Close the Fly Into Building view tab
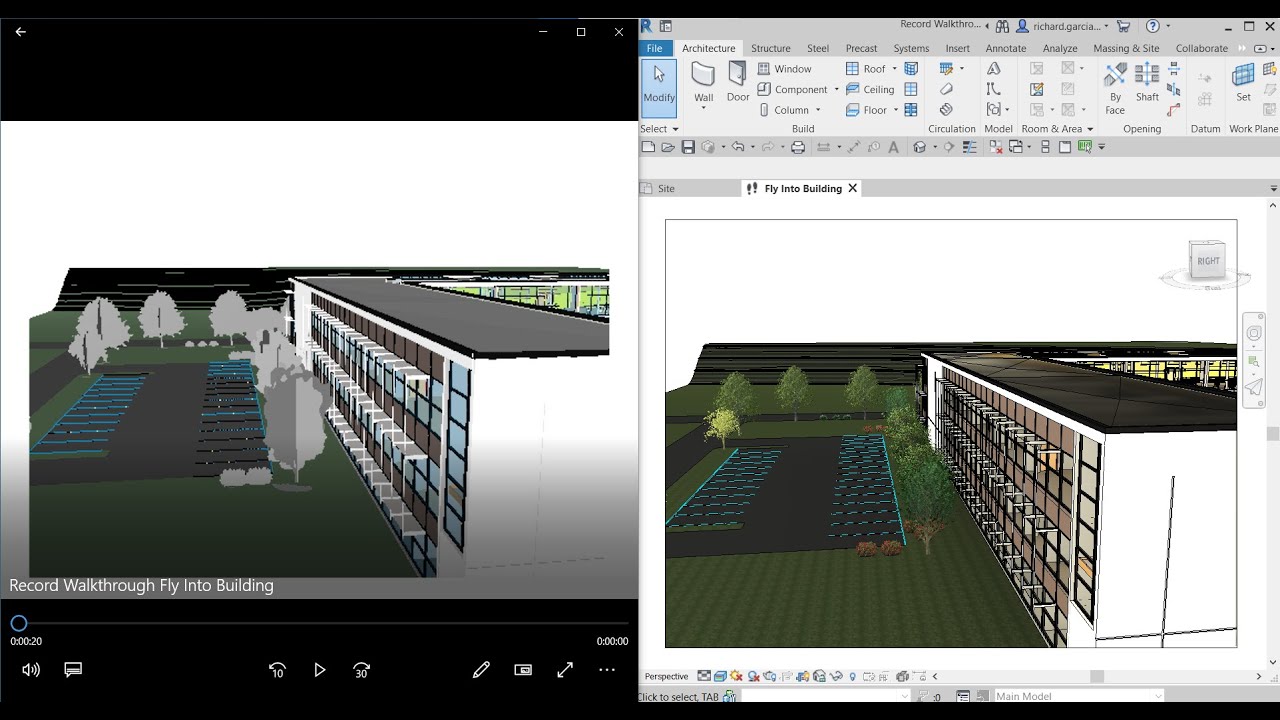The image size is (1280, 720). 853,188
